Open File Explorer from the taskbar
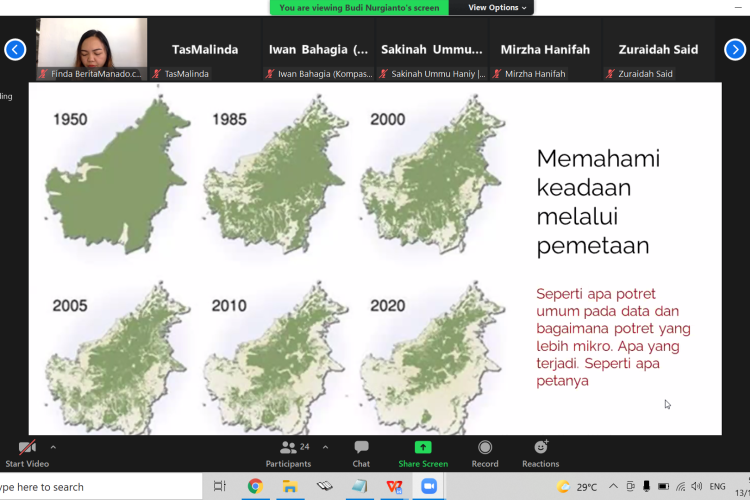 point(290,487)
